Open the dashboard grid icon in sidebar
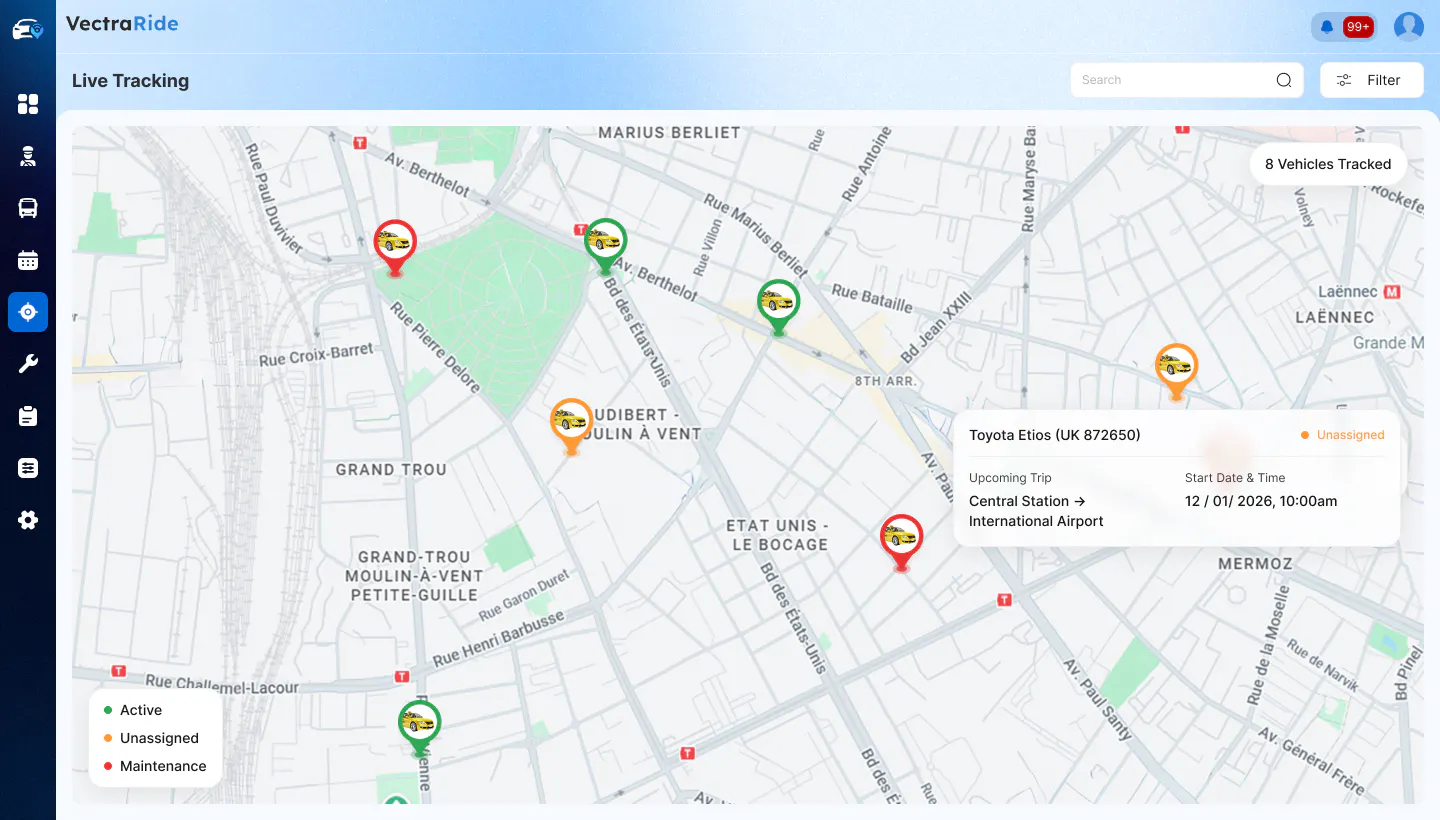 pyautogui.click(x=28, y=104)
